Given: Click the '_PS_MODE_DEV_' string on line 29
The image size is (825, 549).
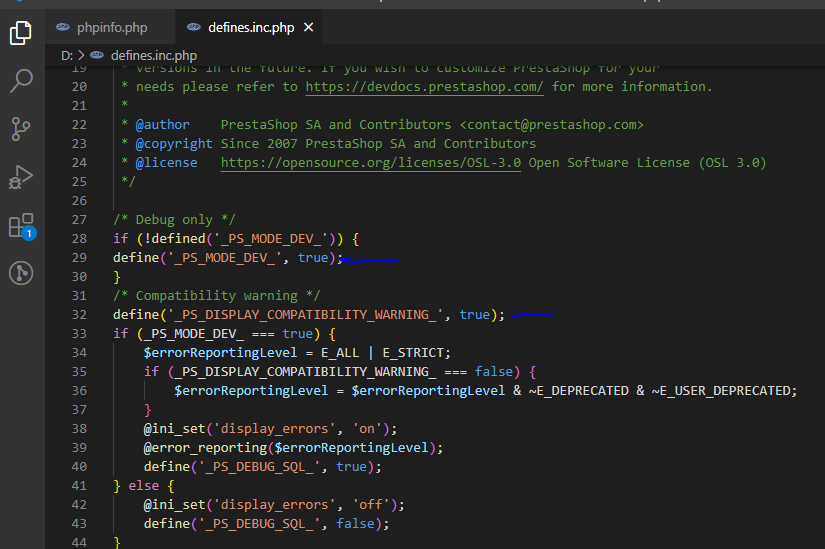Looking at the screenshot, I should point(225,258).
